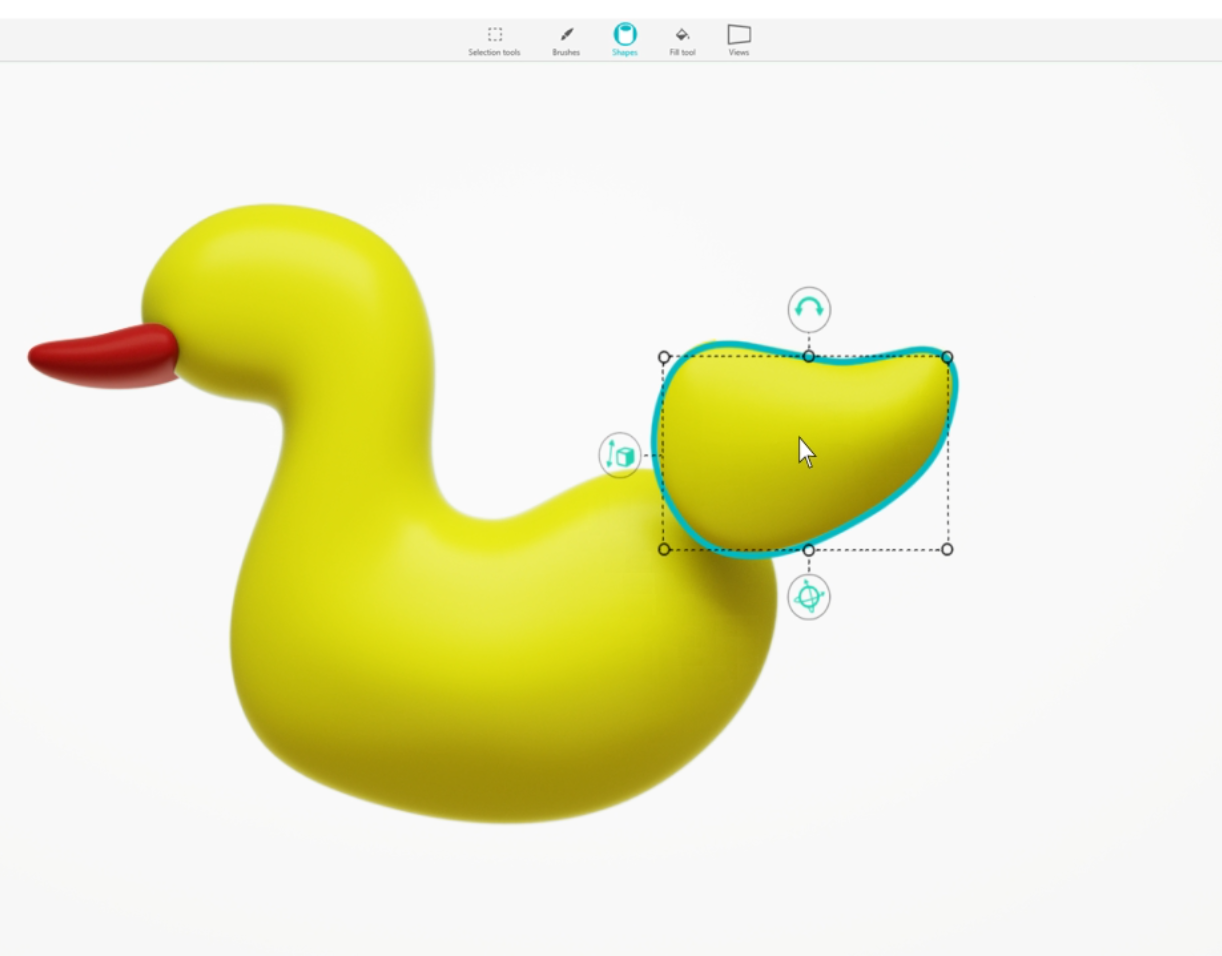
Task: Click empty canvas below the duck to deselect
Action: (x=600, y=890)
